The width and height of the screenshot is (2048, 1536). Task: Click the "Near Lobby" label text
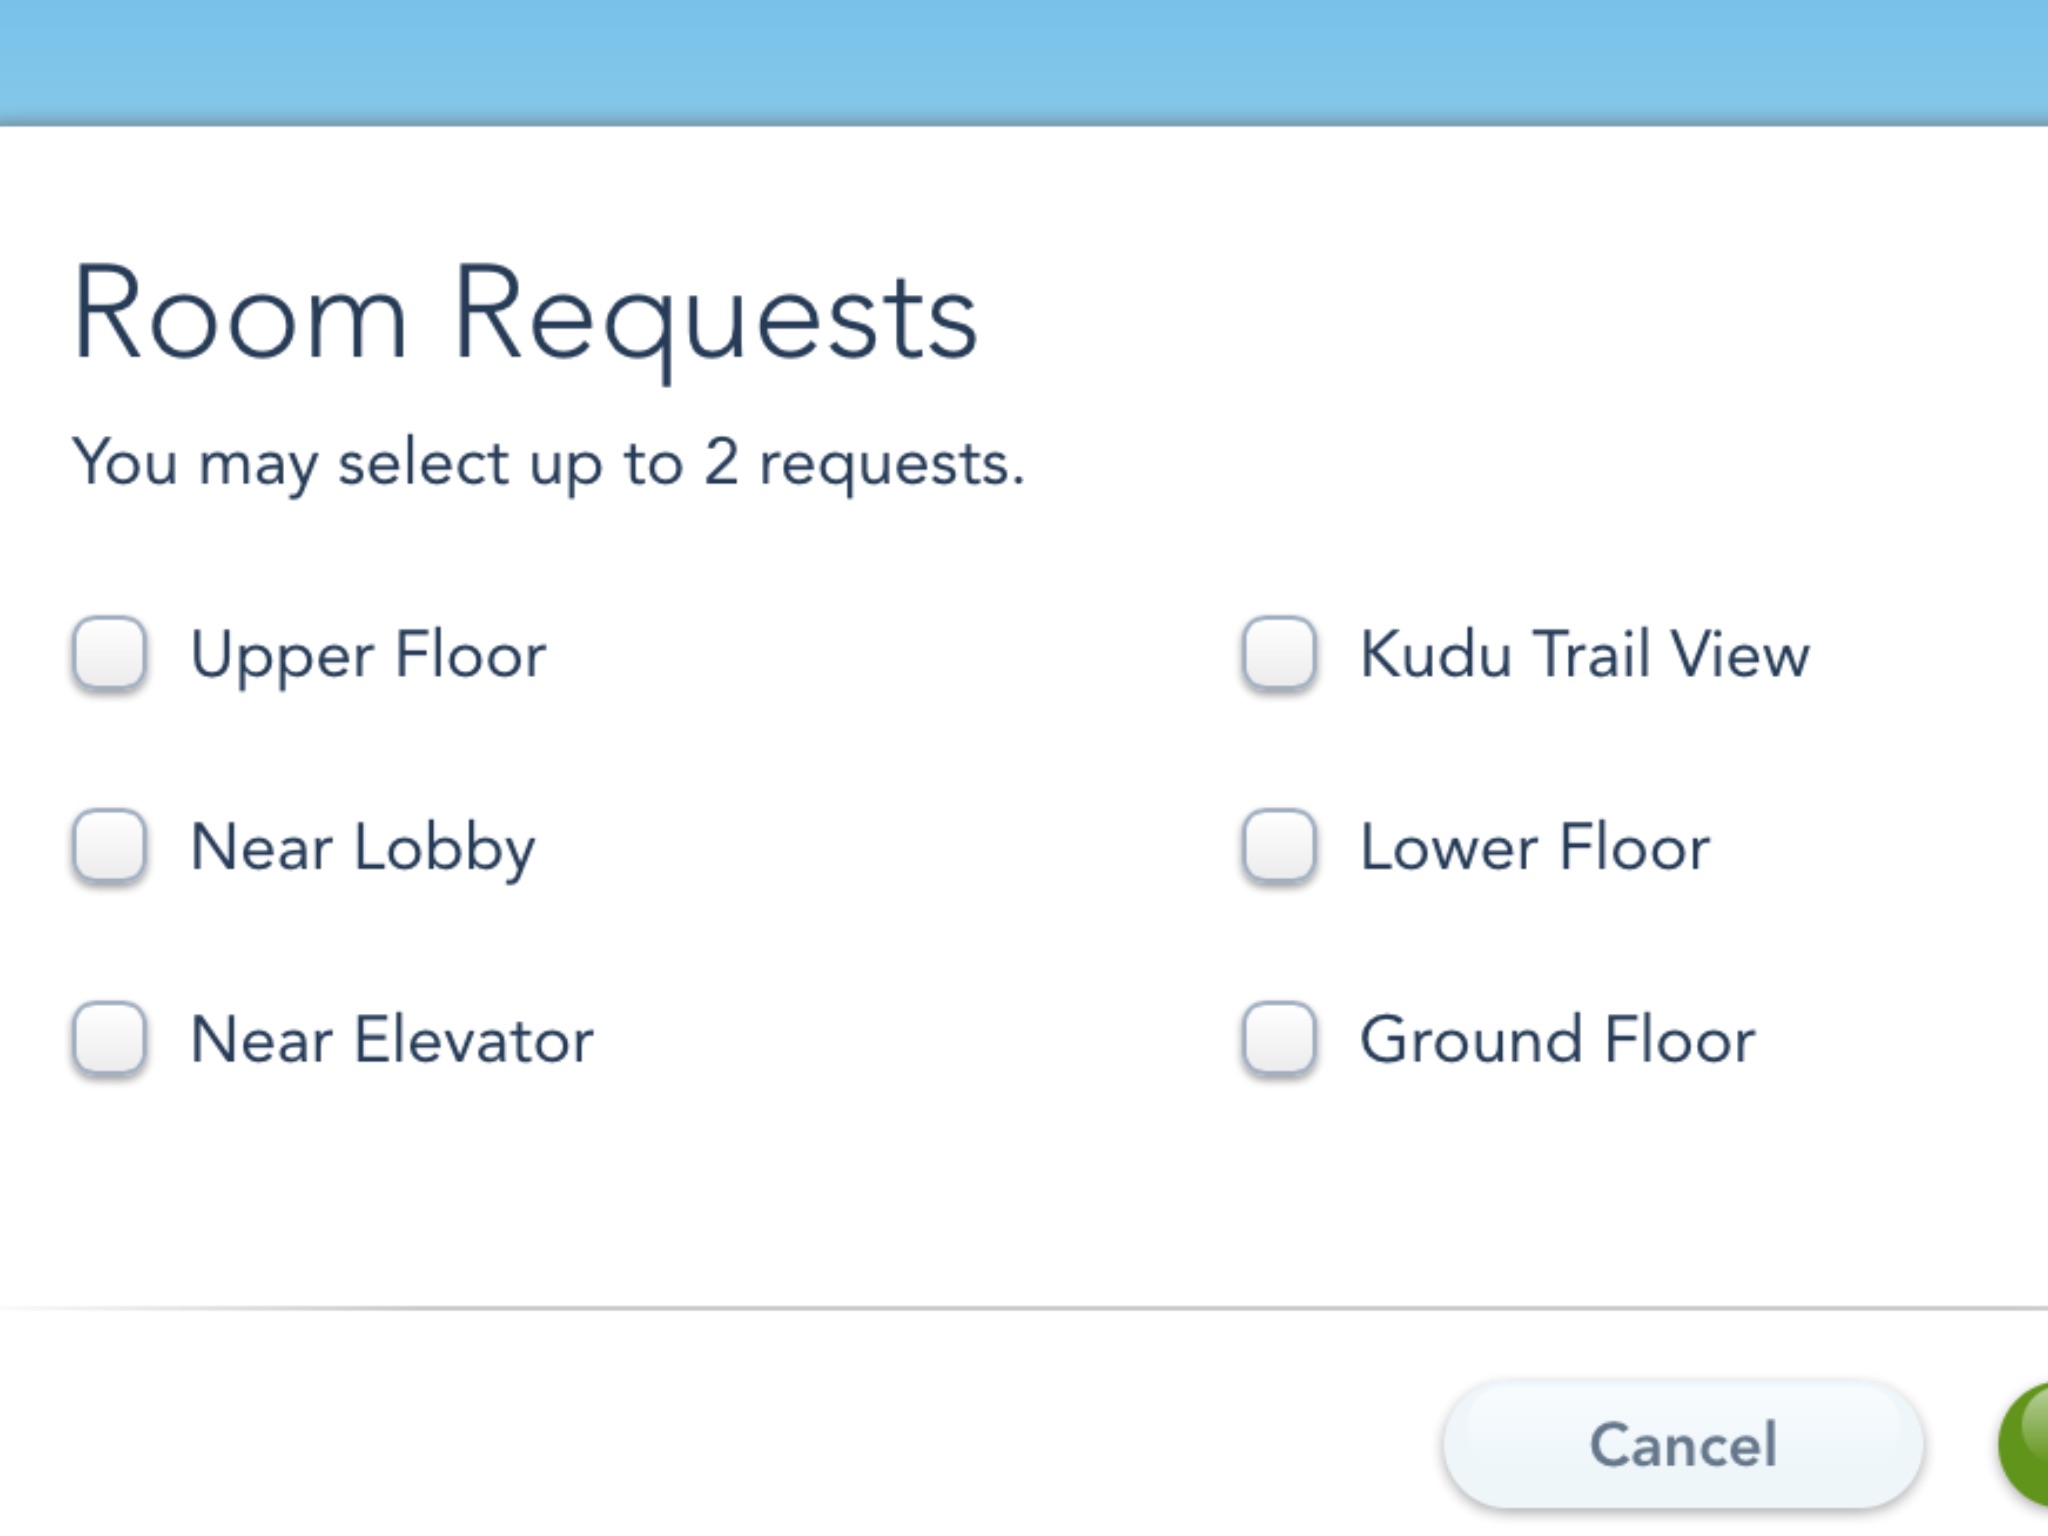tap(362, 848)
